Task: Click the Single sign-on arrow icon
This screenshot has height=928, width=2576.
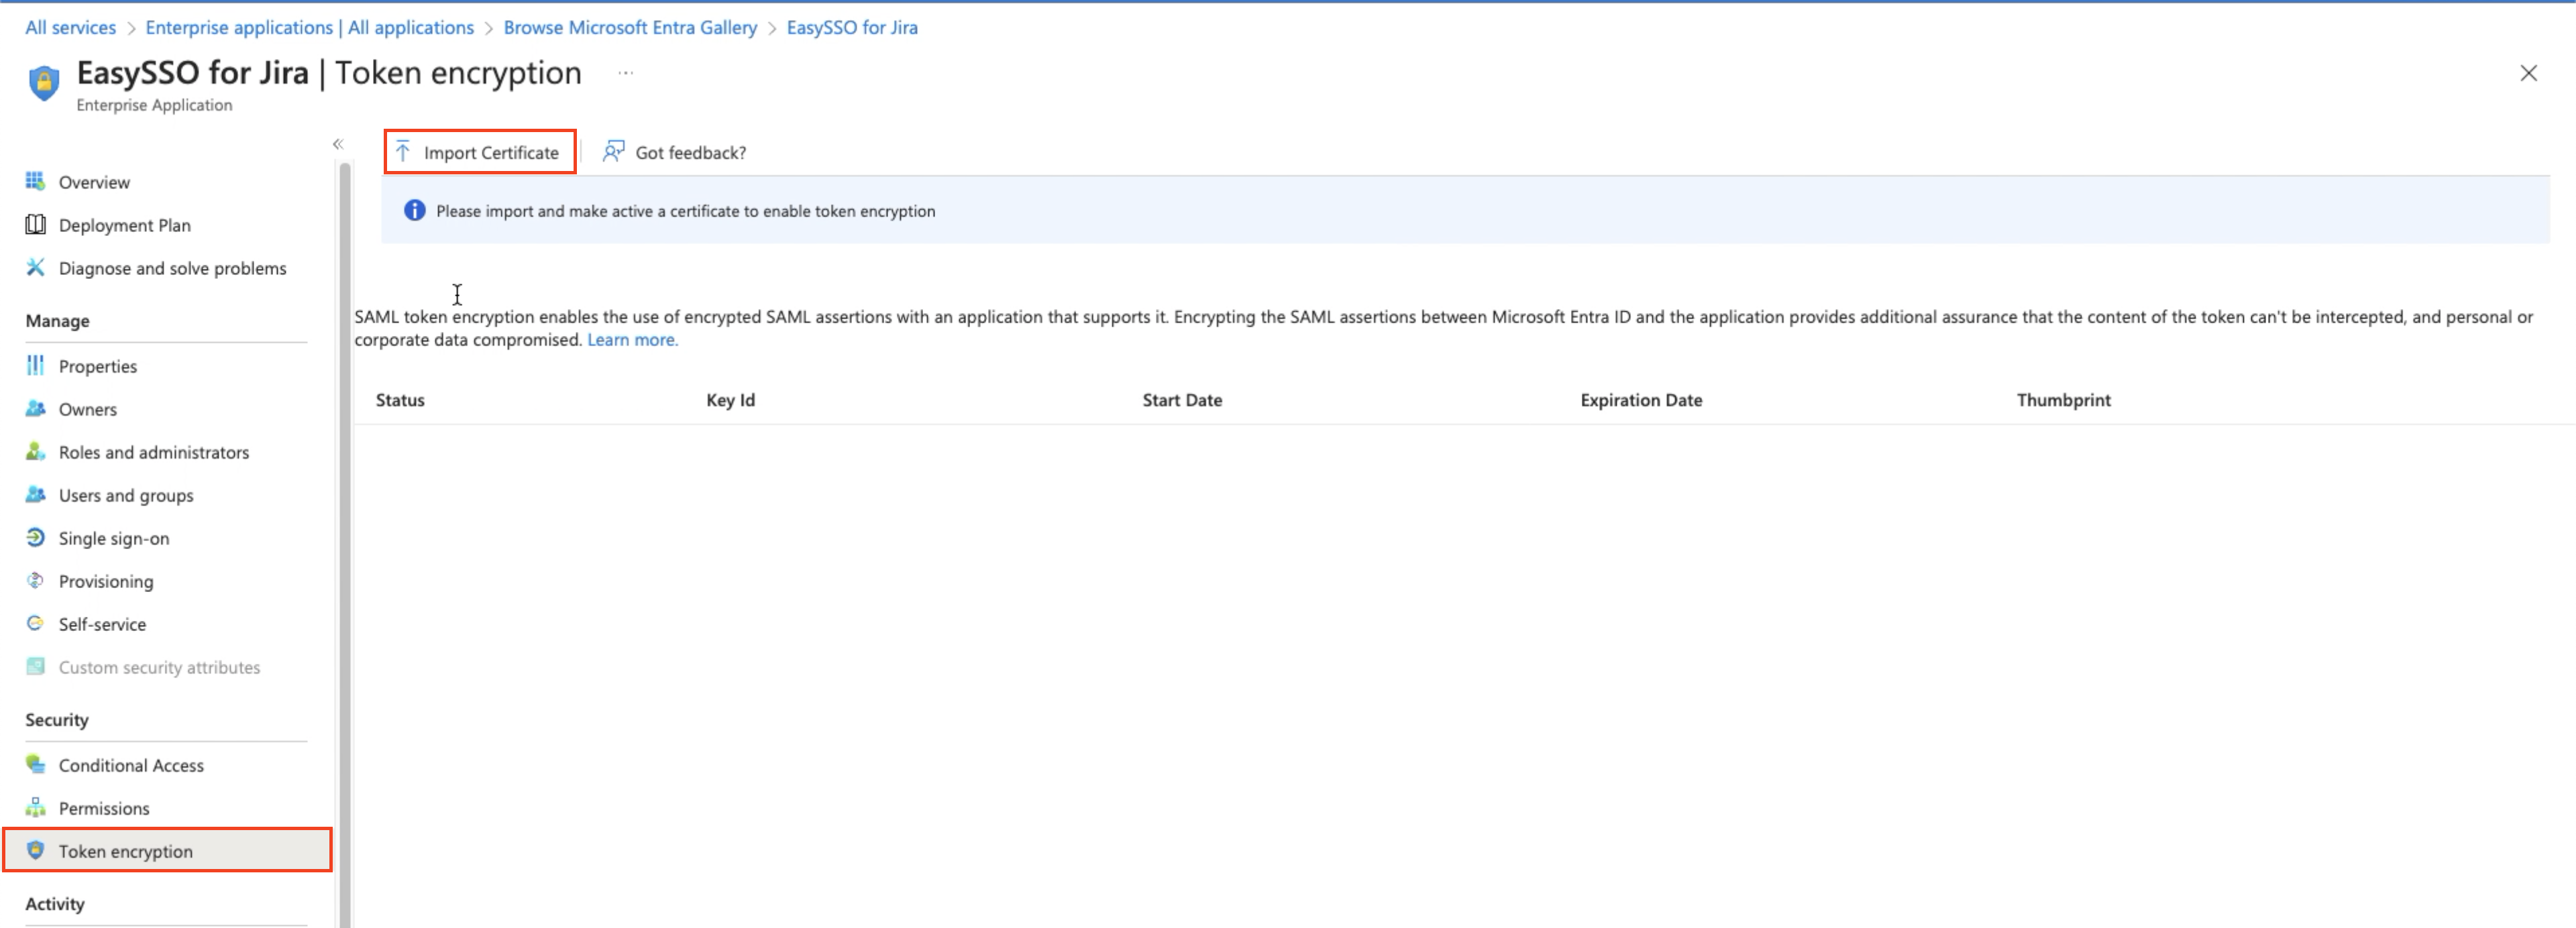Action: [x=35, y=537]
